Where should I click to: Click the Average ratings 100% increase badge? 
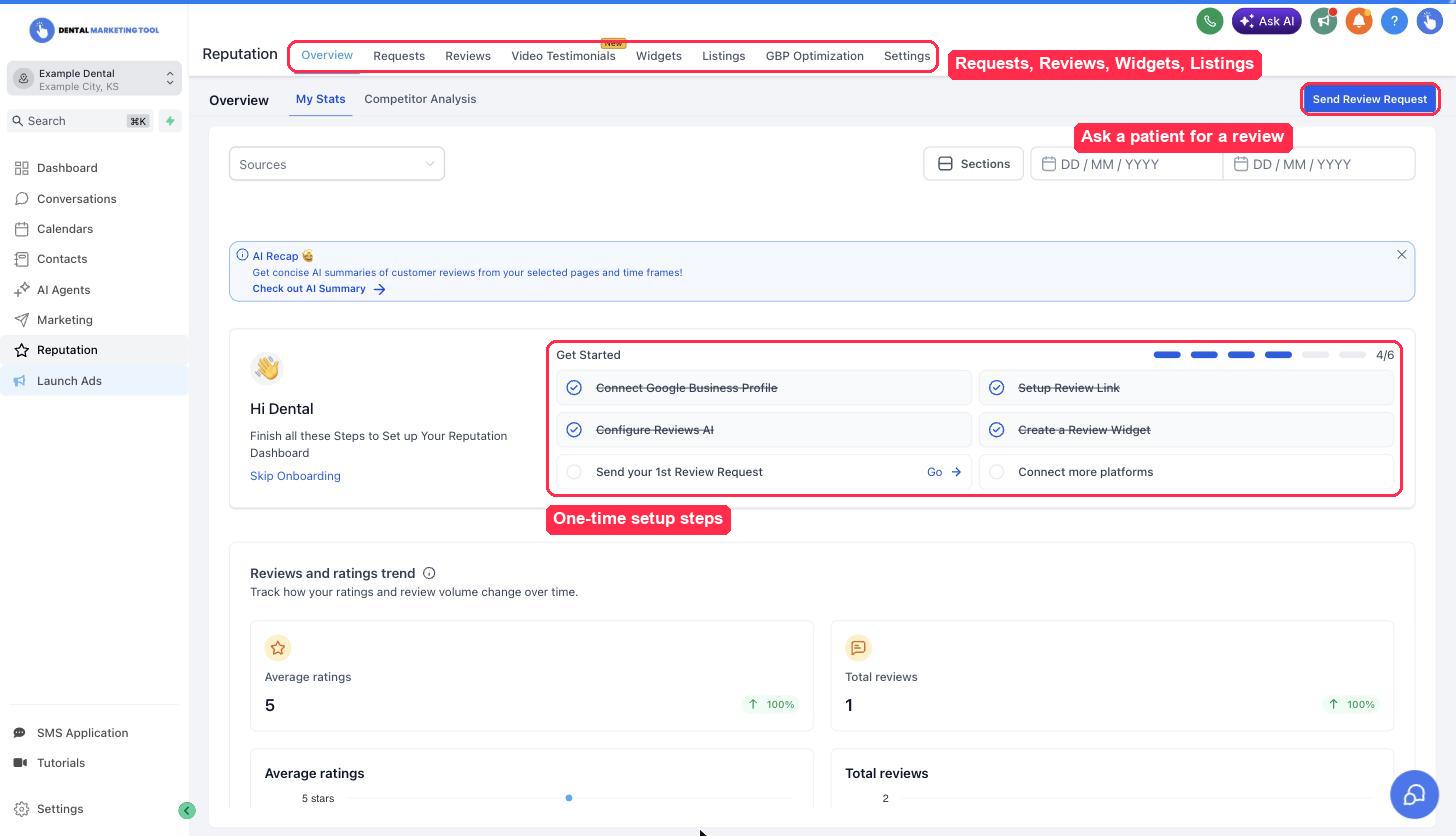[x=770, y=705]
